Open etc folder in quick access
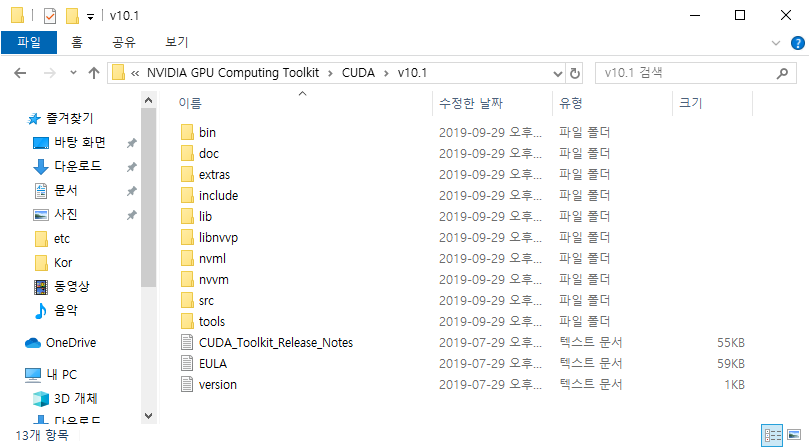 pos(52,239)
